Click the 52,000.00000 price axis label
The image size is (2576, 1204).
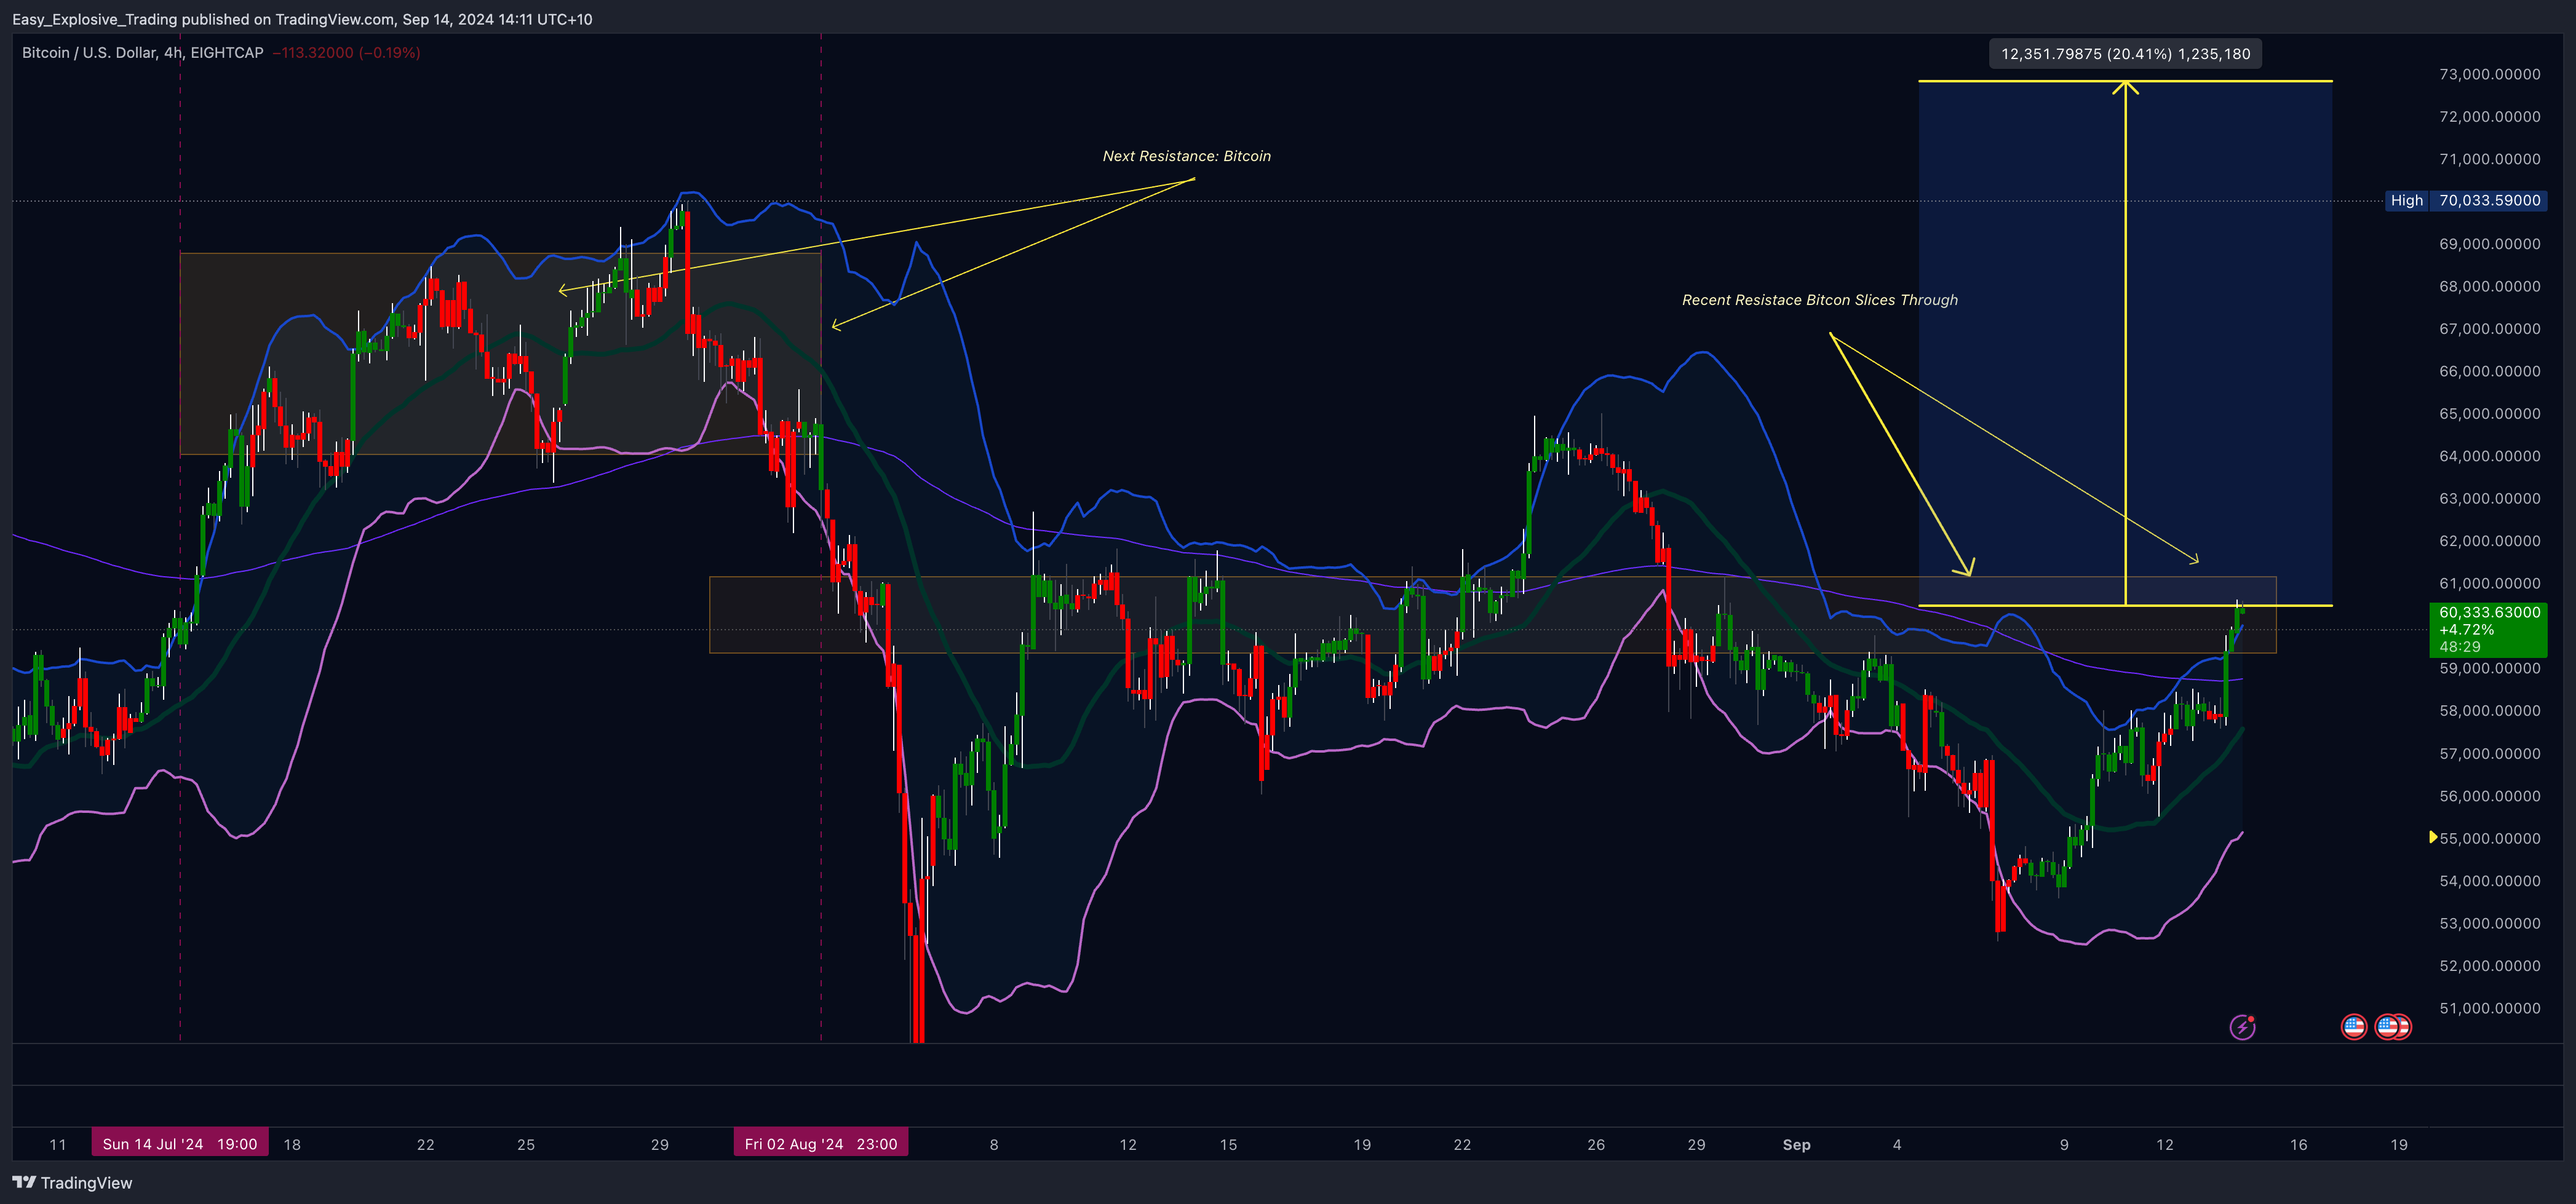click(x=2490, y=966)
